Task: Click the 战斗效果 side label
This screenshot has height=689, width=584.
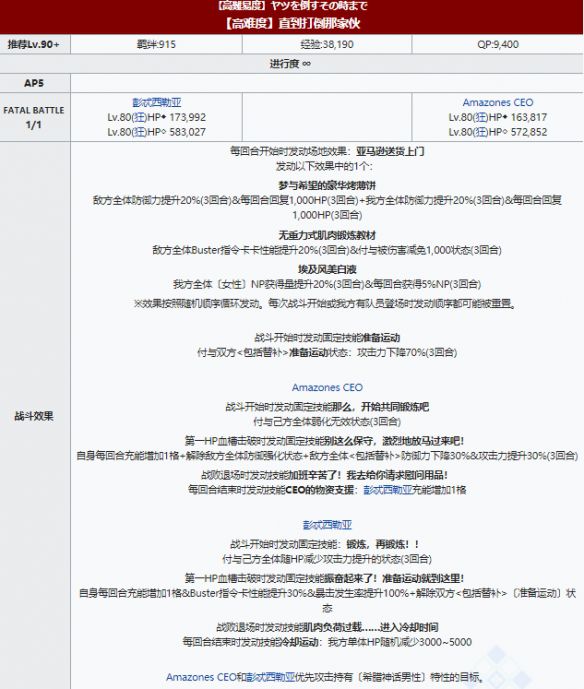Action: 35,416
